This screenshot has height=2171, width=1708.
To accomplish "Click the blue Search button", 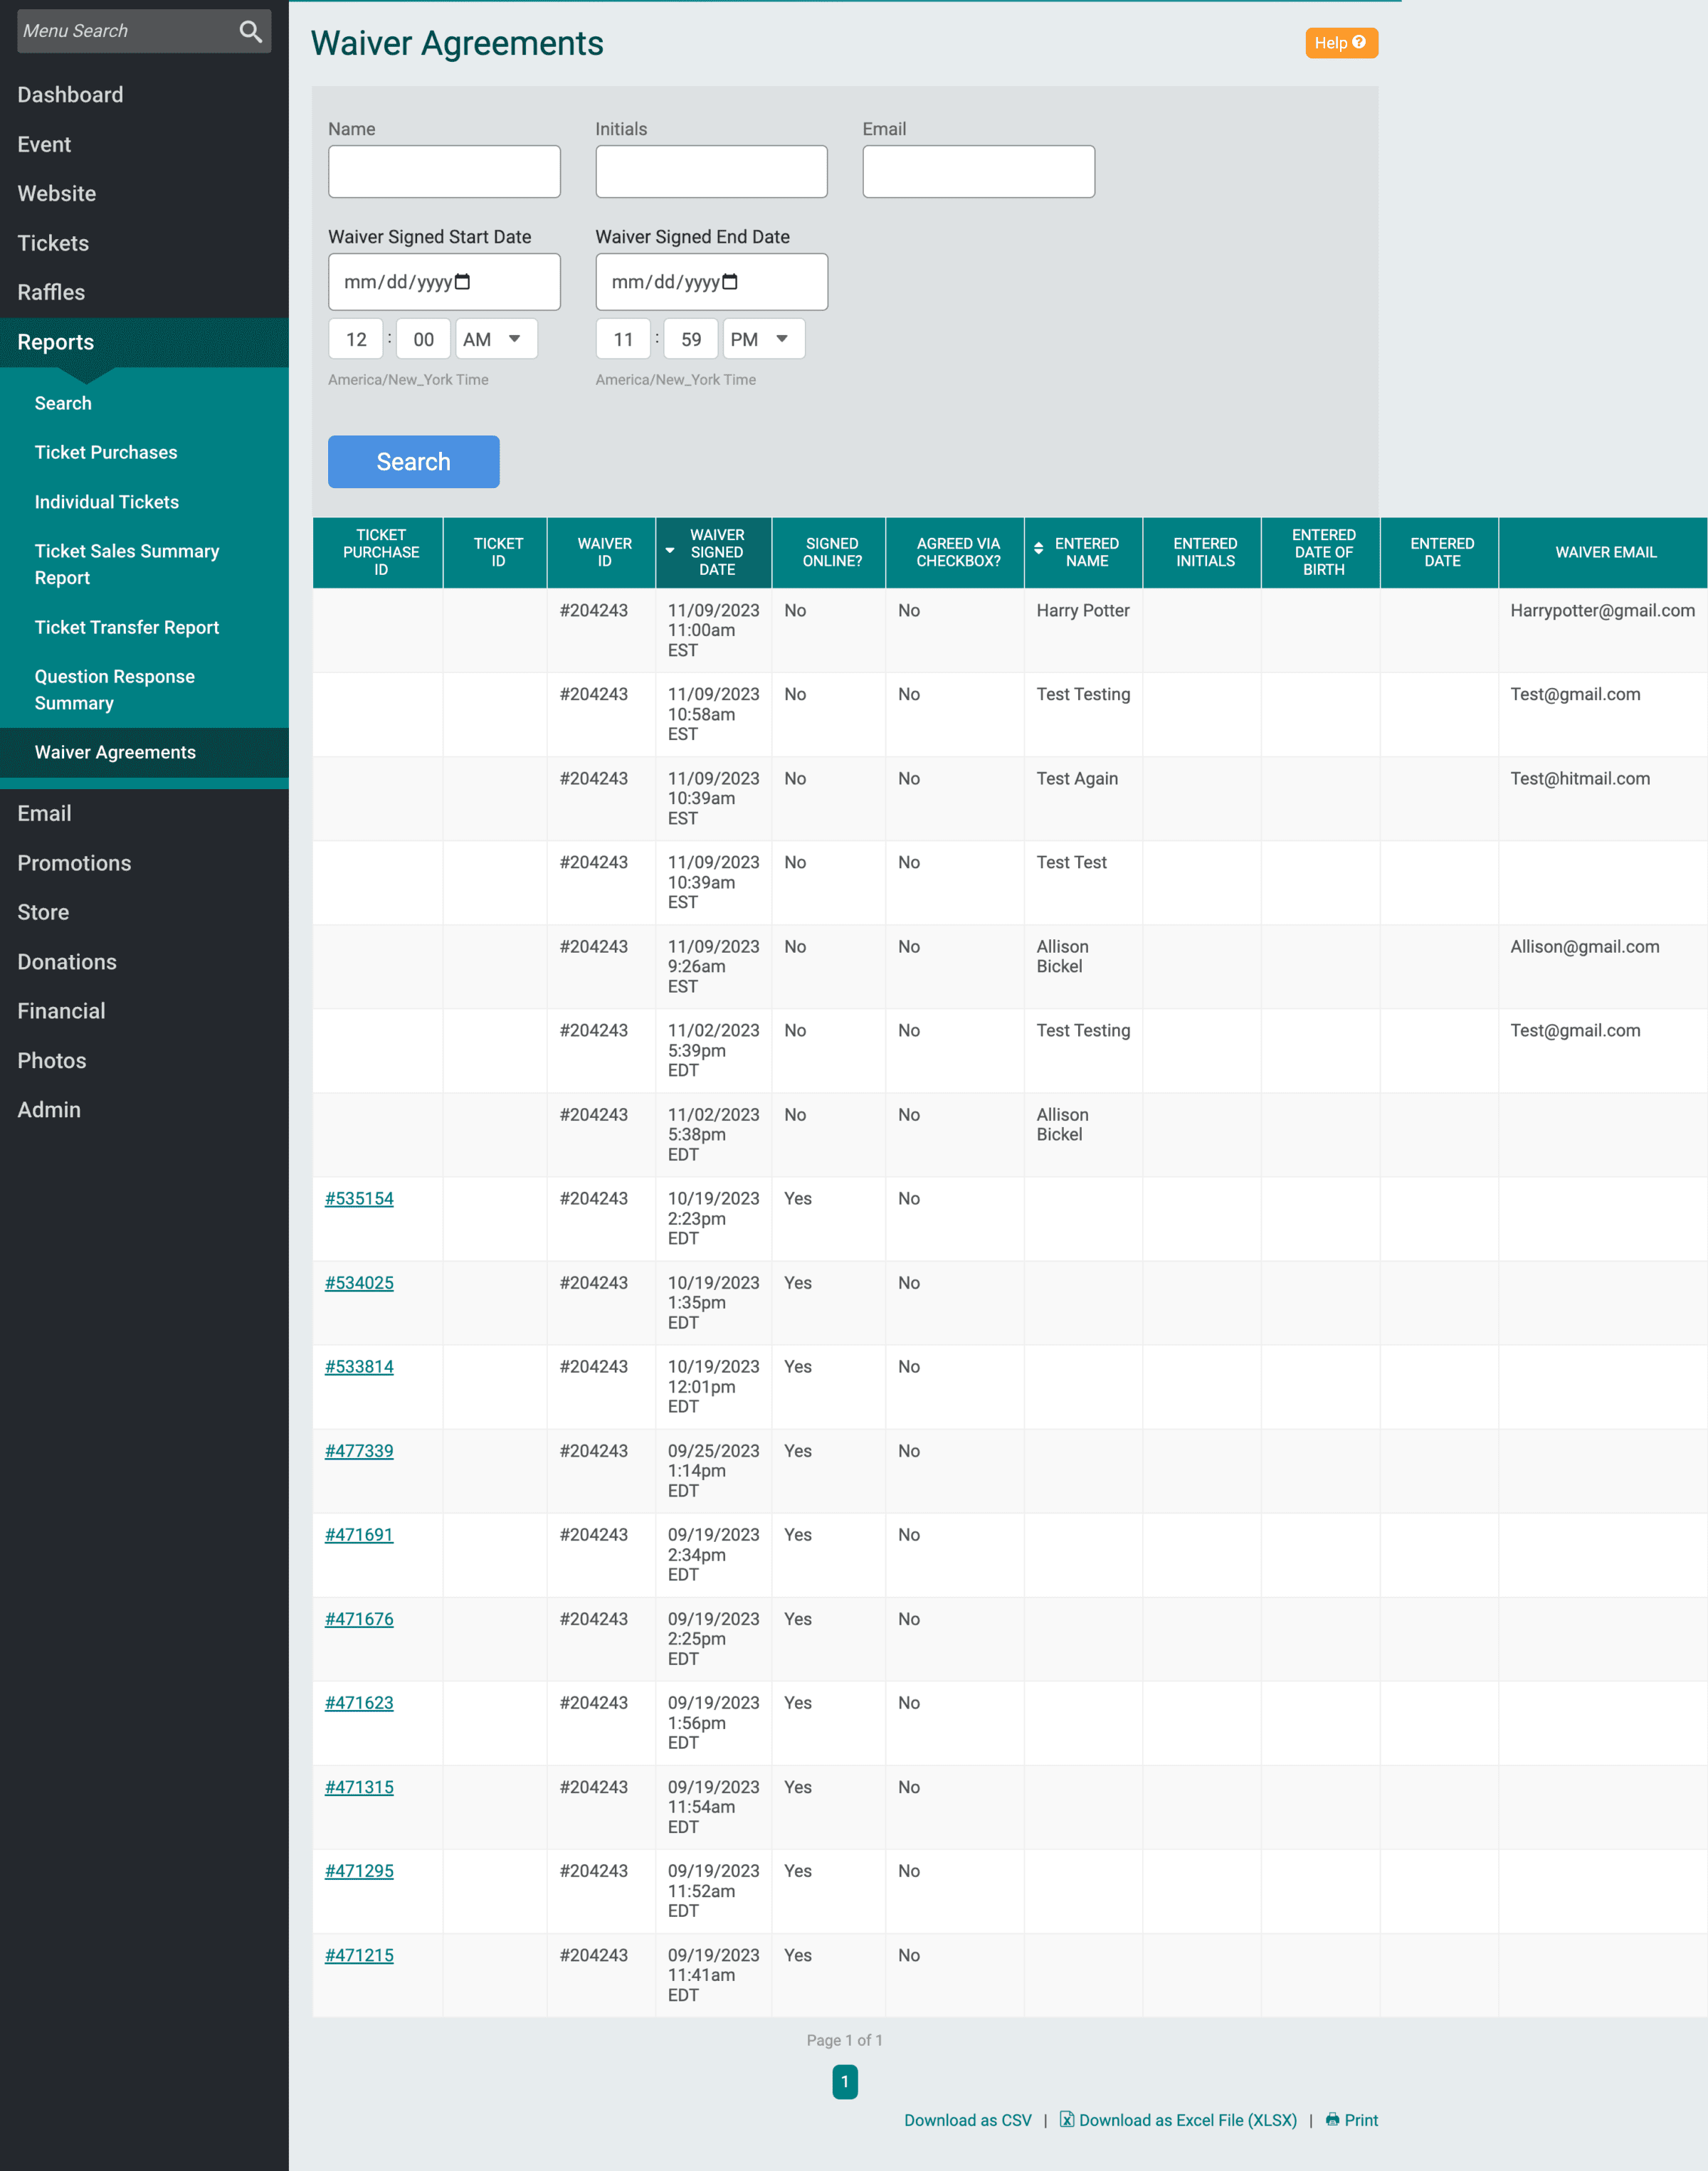I will [413, 461].
